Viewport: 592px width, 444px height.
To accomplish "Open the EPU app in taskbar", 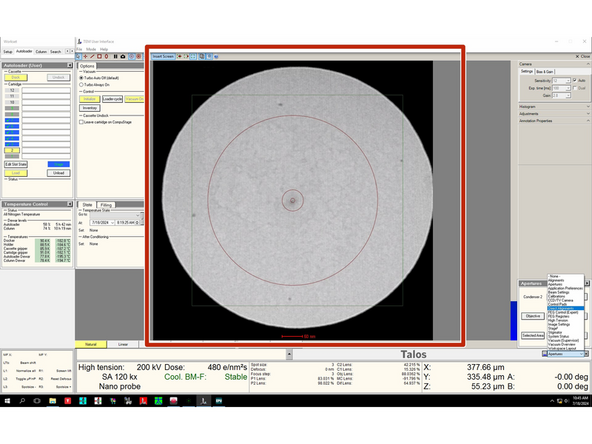I will point(219,401).
